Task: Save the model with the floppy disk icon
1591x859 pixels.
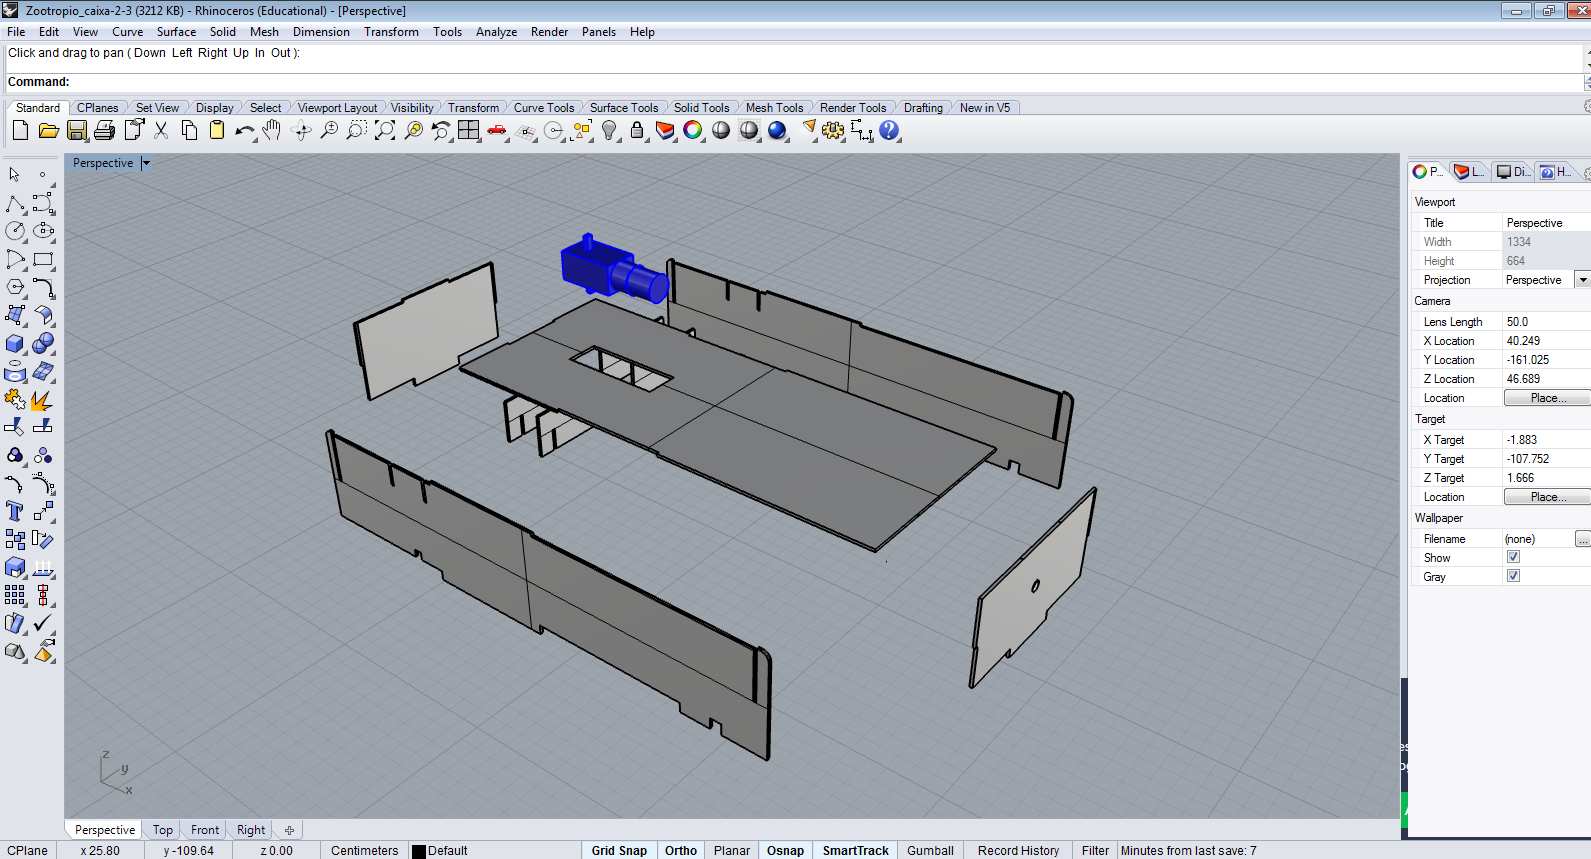Action: (76, 130)
